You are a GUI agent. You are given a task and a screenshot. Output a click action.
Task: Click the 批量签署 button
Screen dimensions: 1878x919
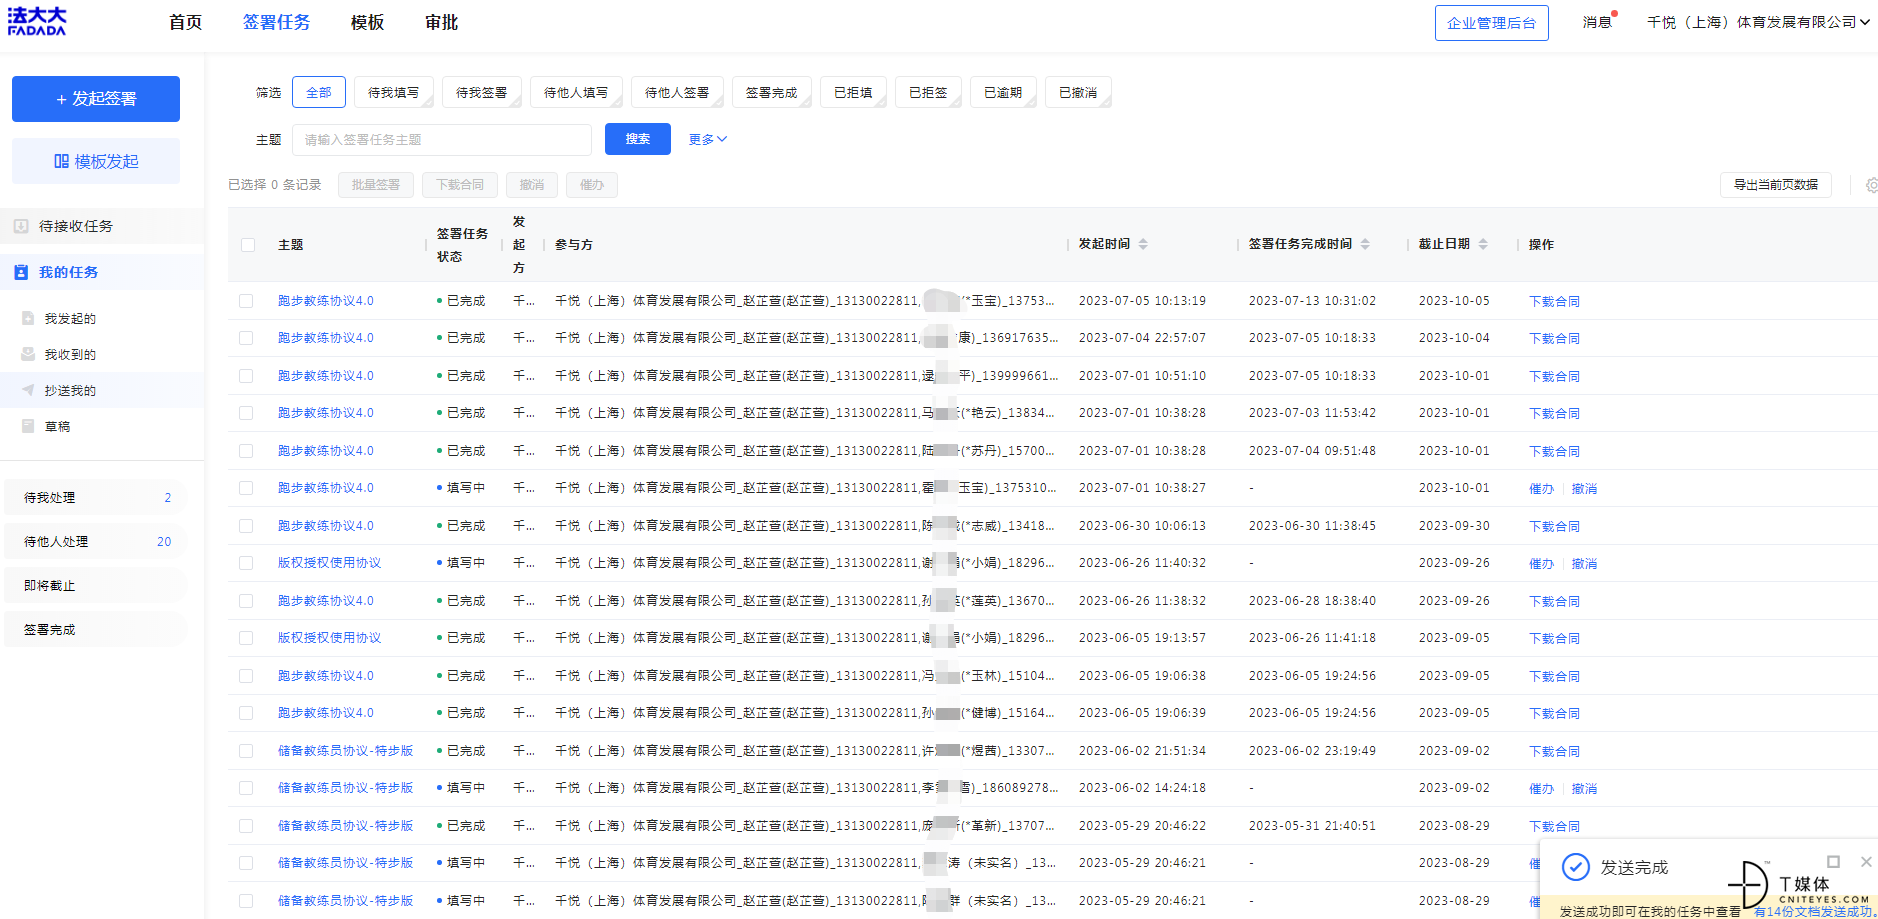pos(376,185)
